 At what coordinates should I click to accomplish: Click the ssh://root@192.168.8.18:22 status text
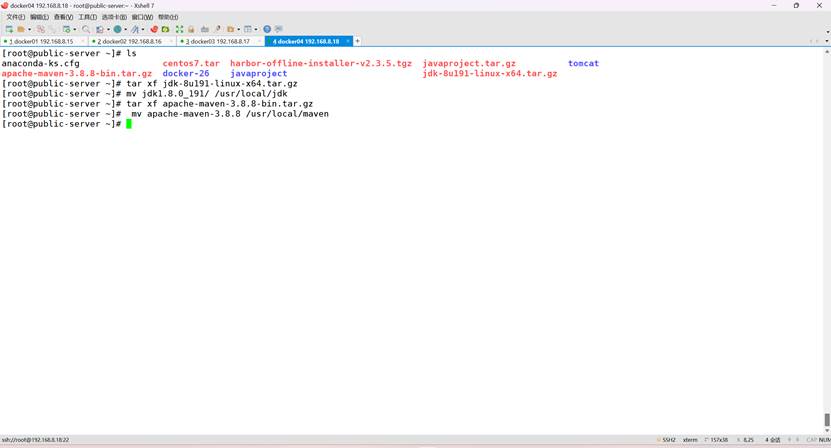pos(36,440)
